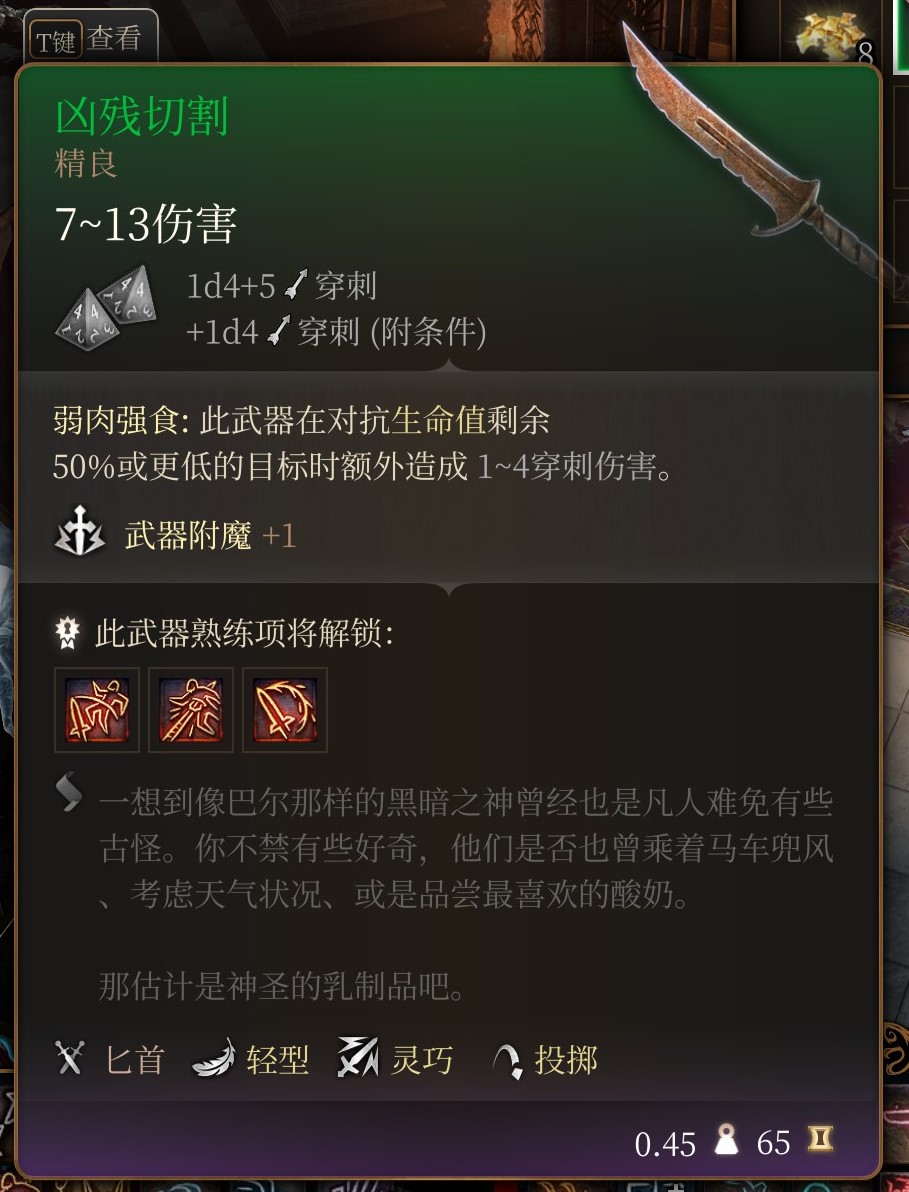Click the 弱肉强食 ability description text
This screenshot has height=1192, width=909.
tap(363, 442)
